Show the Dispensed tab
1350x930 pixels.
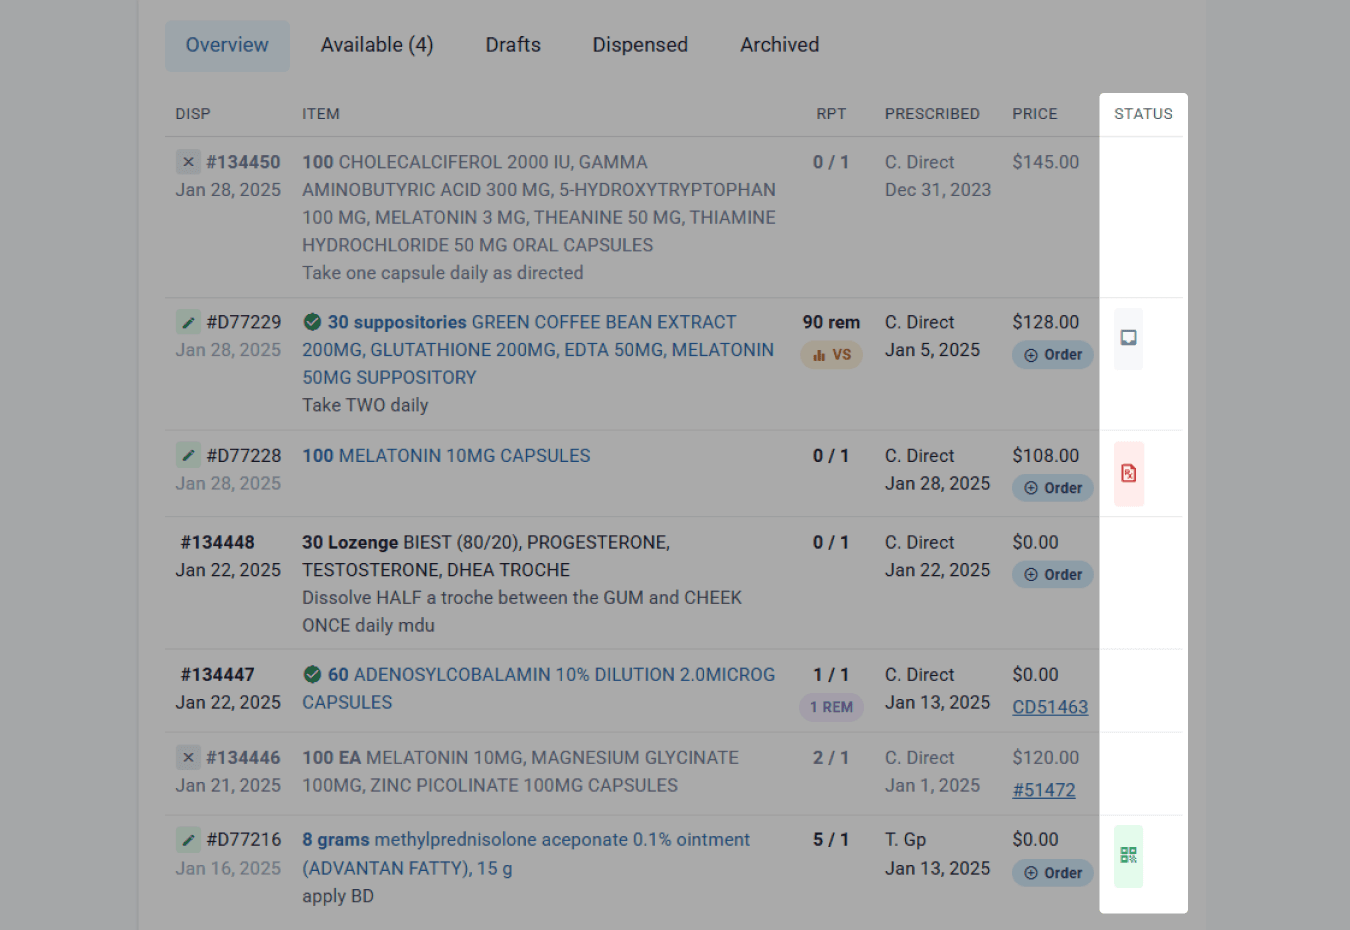point(640,45)
